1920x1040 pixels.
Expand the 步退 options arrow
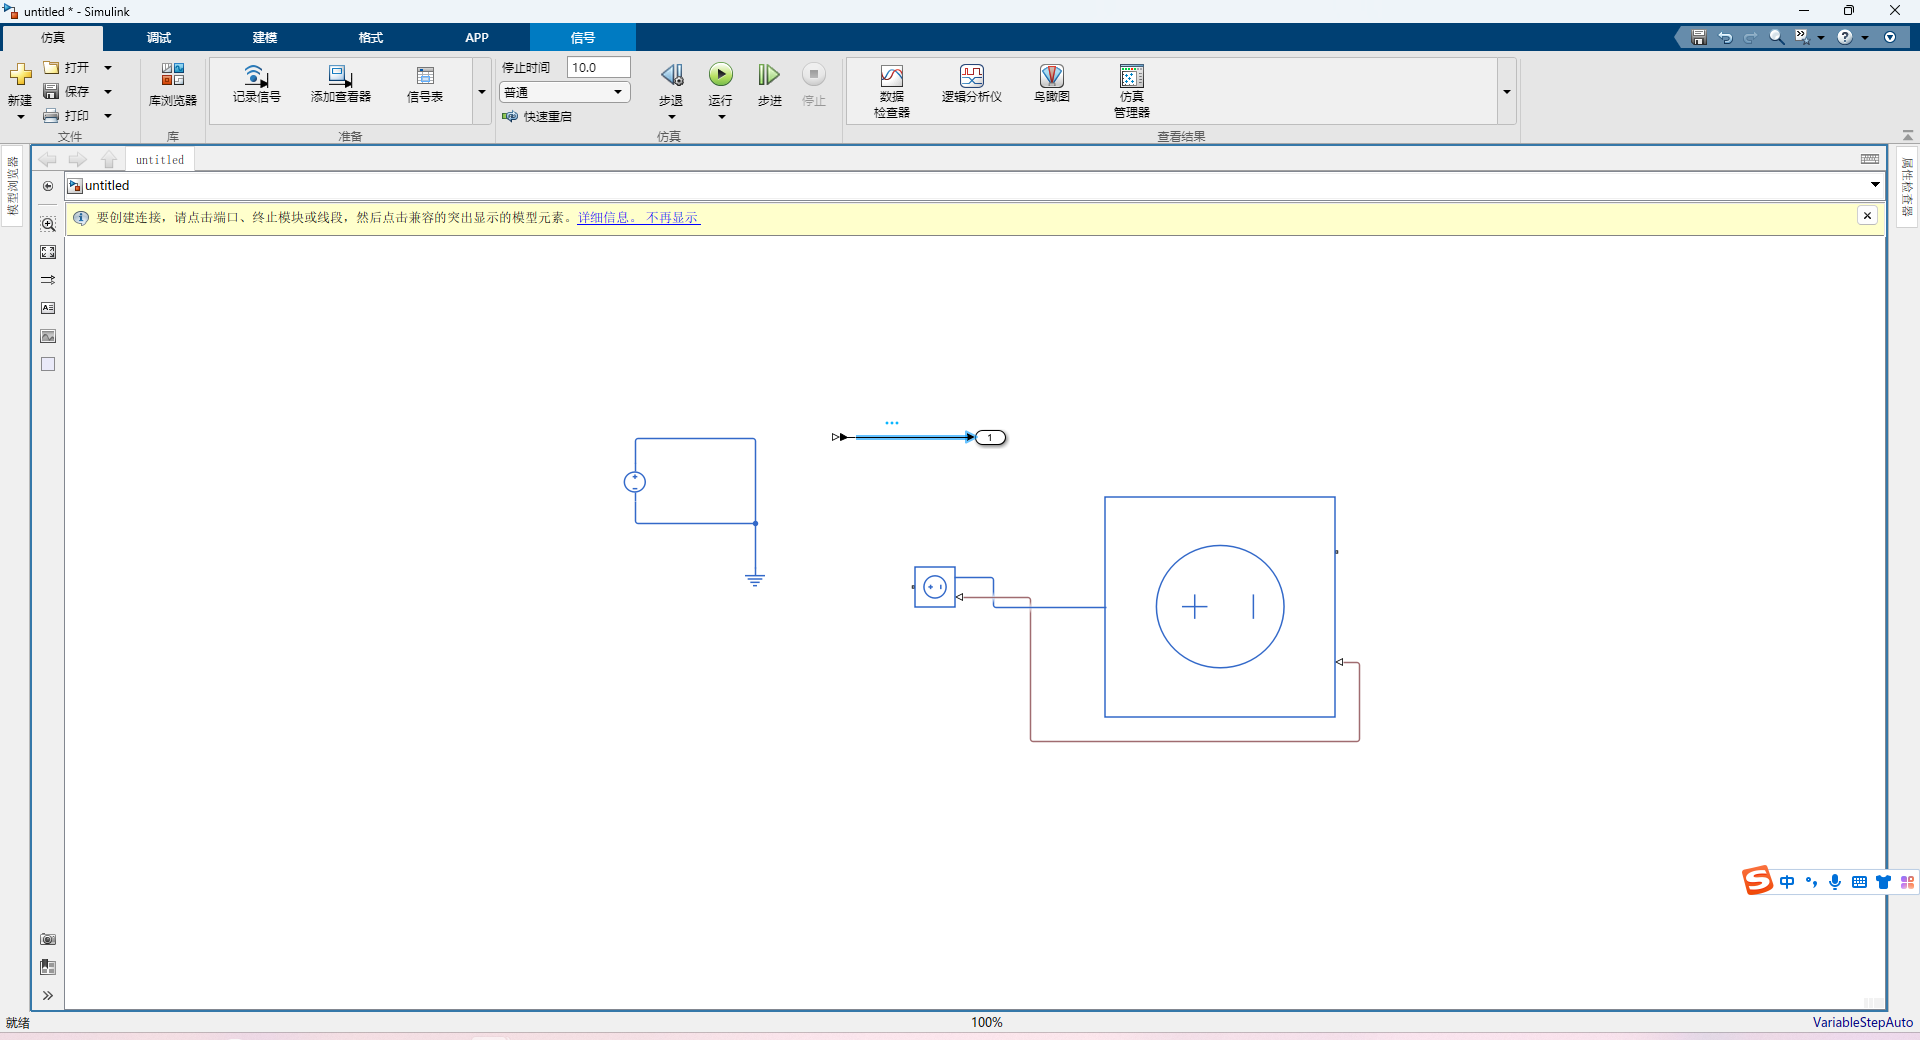pyautogui.click(x=672, y=118)
